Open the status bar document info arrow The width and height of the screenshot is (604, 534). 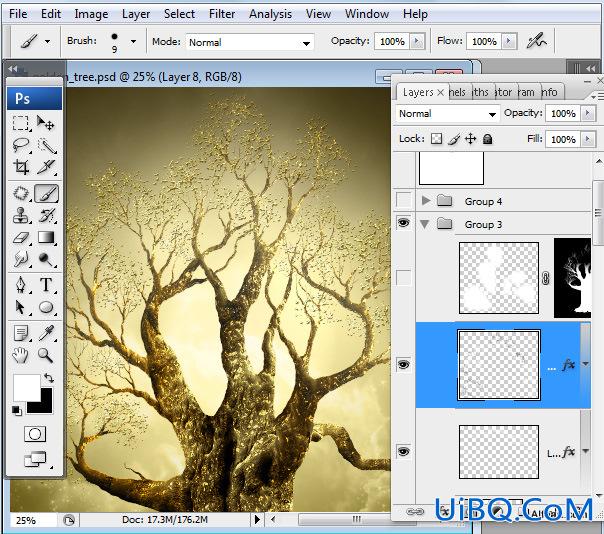257,520
